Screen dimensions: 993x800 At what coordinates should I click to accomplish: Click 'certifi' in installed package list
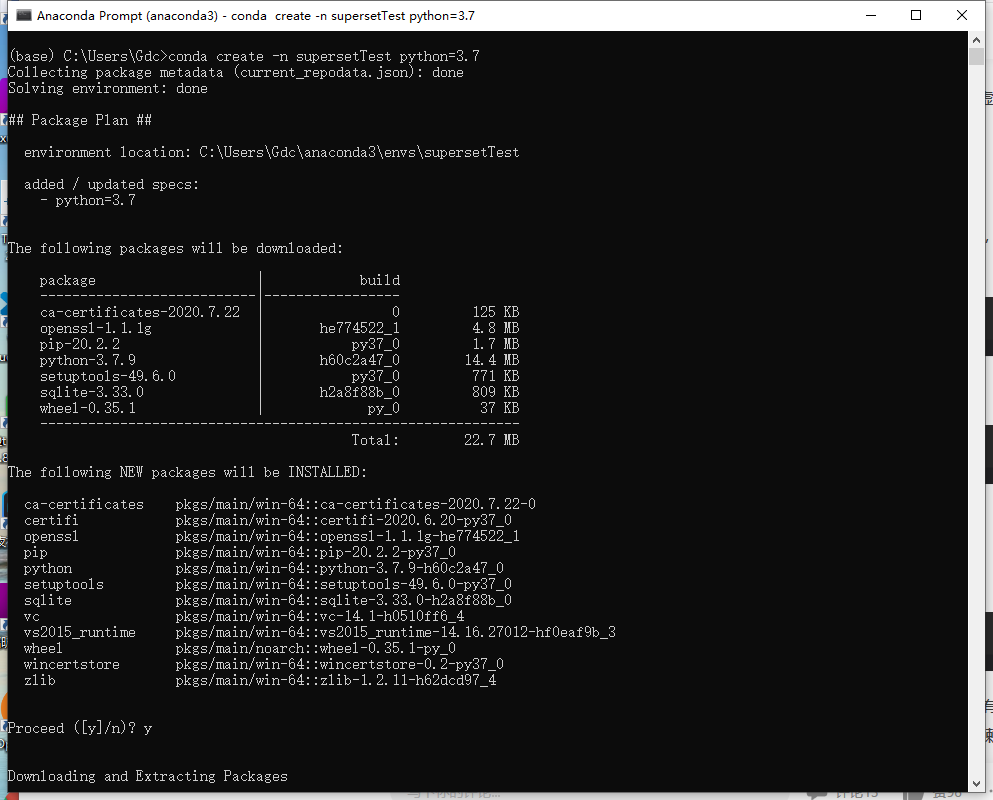click(51, 521)
